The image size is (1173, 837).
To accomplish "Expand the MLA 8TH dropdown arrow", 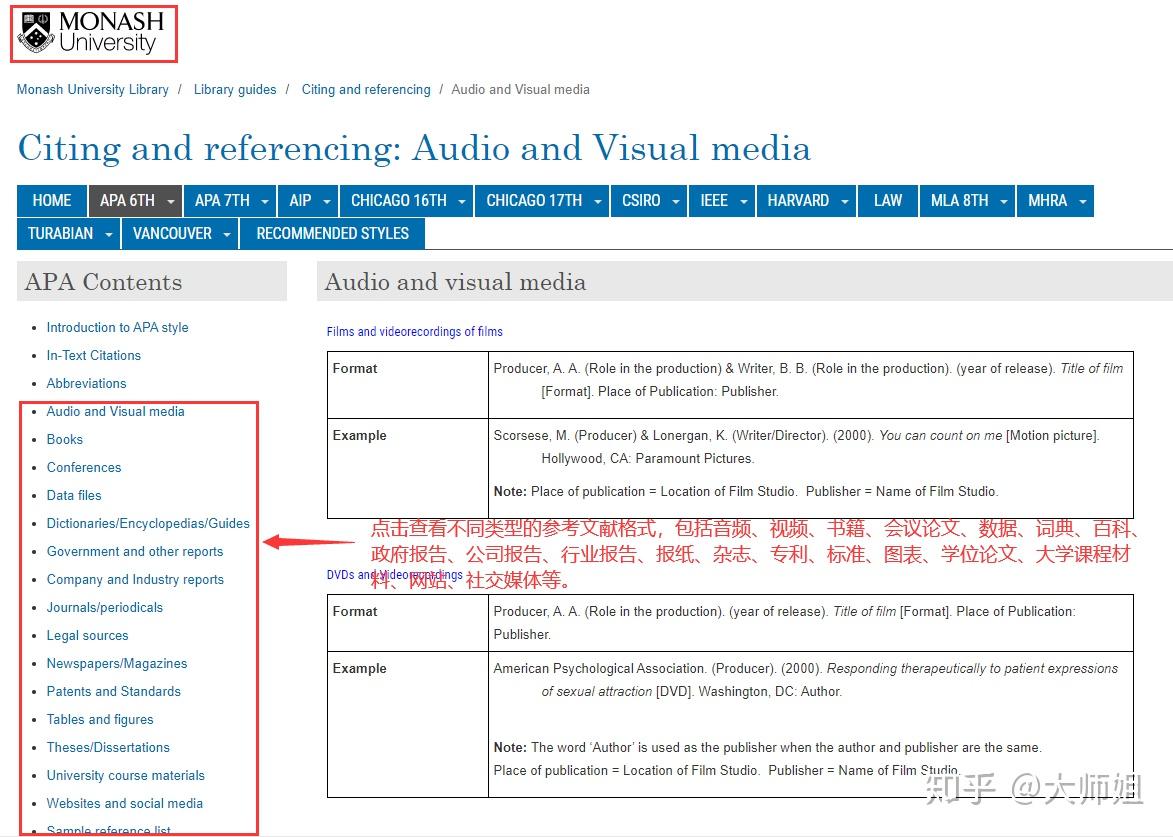I will click(x=1004, y=201).
